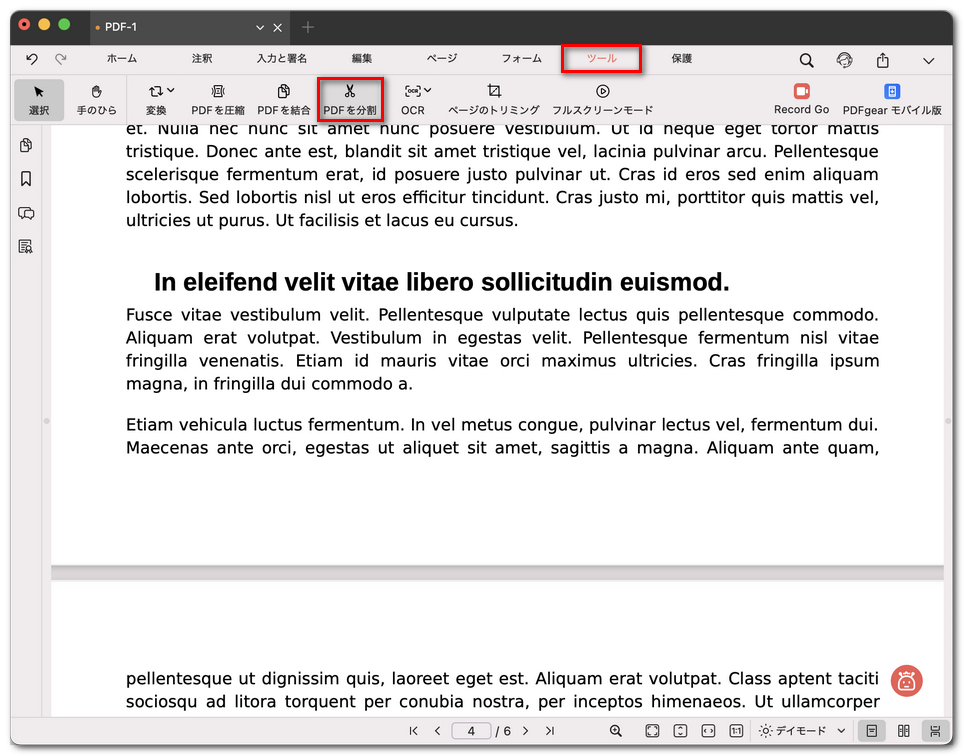This screenshot has height=756, width=964.
Task: Go to next page arrow
Action: point(526,731)
